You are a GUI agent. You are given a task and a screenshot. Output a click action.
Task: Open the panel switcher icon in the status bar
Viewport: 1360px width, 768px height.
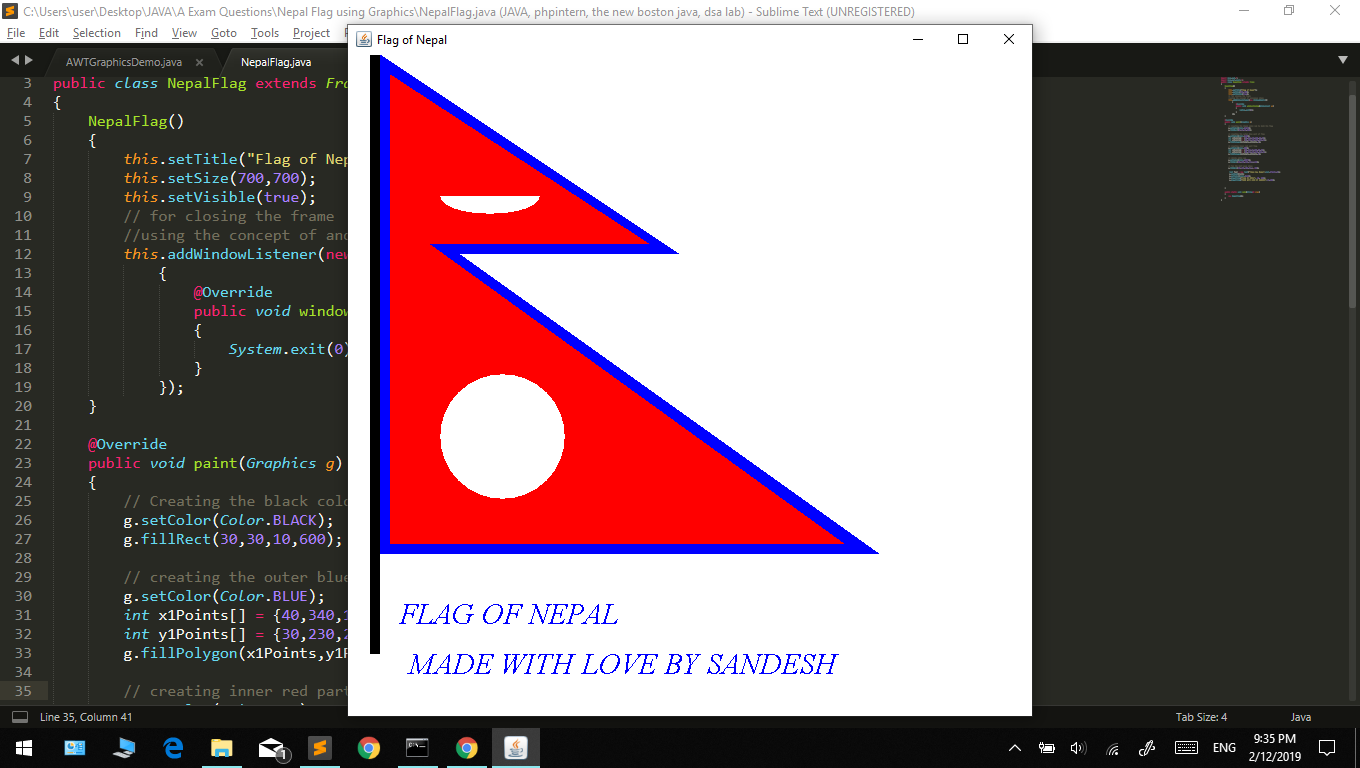19,717
